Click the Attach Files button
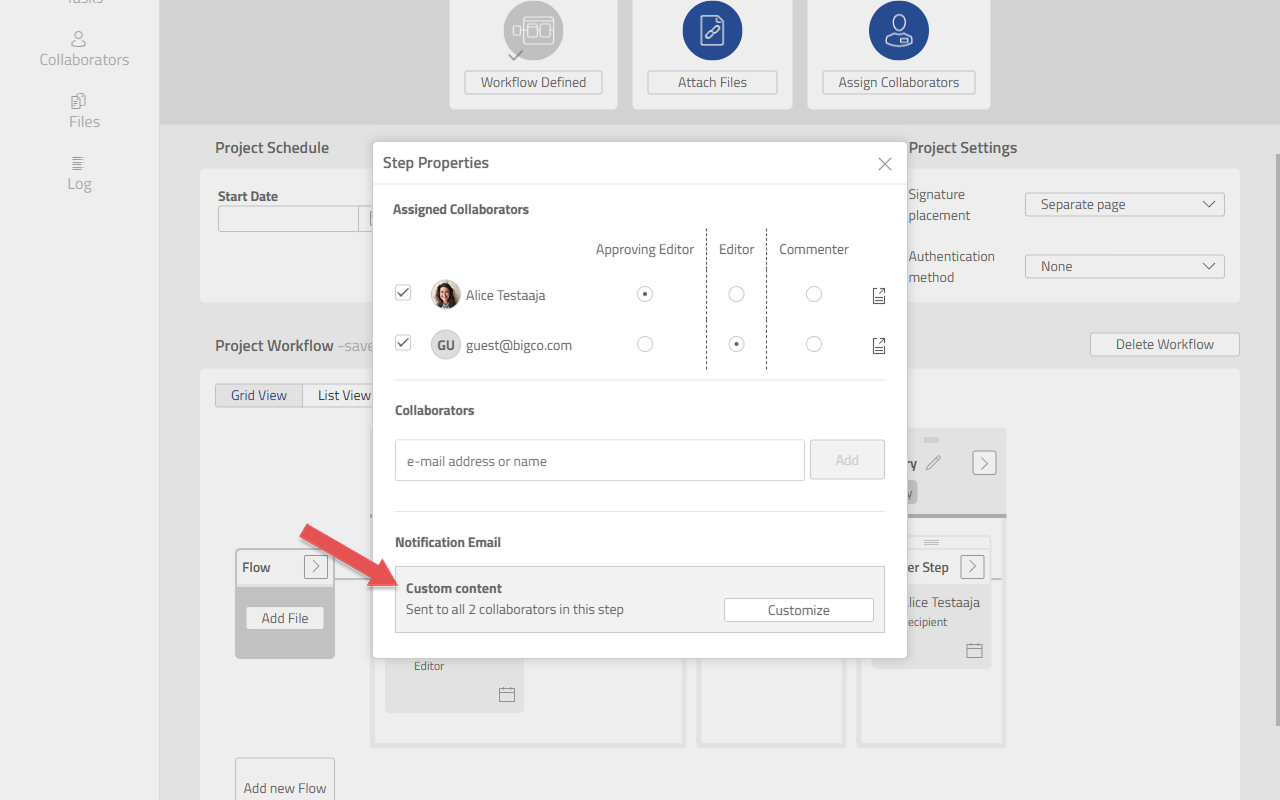Viewport: 1280px width, 800px height. [712, 82]
